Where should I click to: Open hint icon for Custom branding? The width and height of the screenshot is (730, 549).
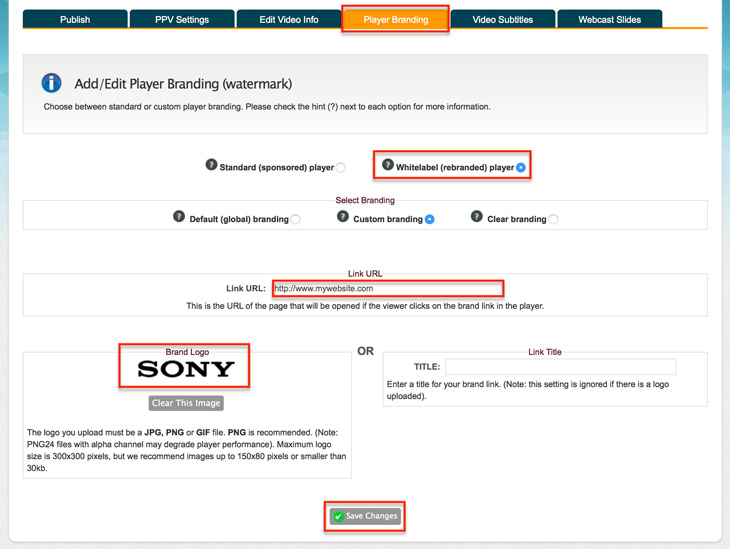pos(343,217)
